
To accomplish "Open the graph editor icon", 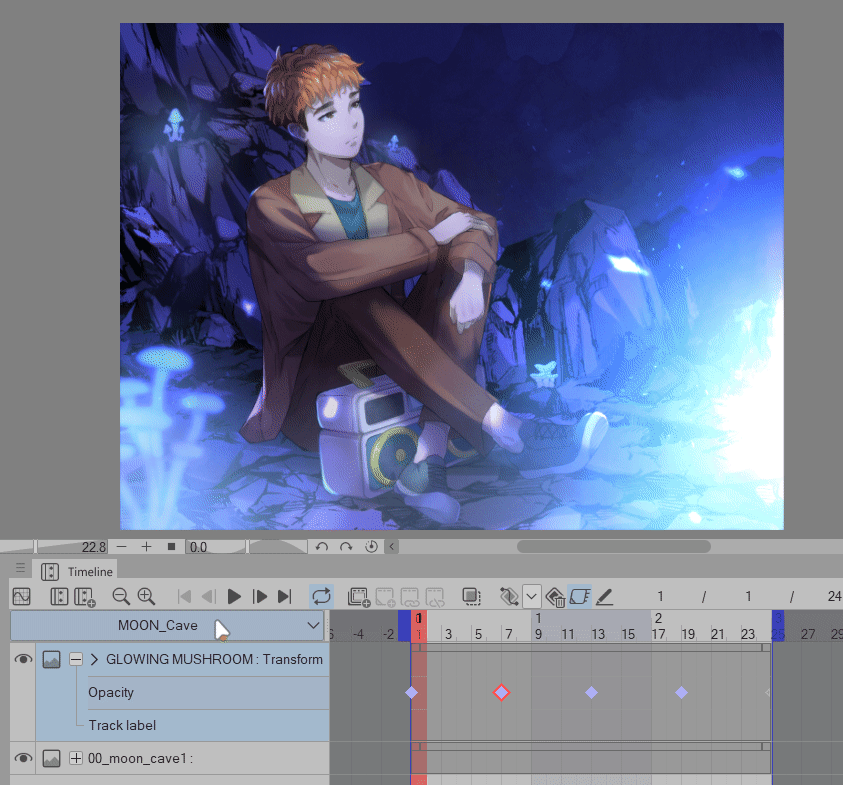I will [x=21, y=596].
